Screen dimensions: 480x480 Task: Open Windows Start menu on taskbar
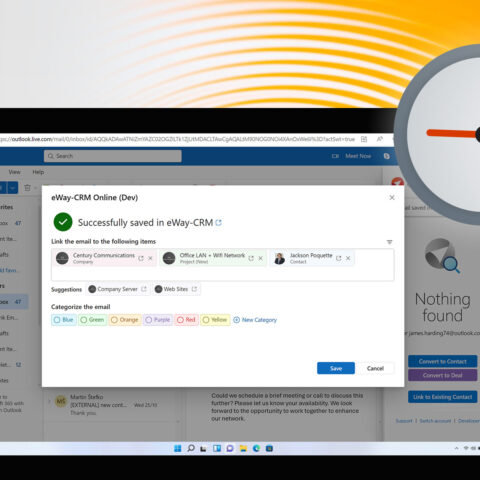tap(178, 448)
